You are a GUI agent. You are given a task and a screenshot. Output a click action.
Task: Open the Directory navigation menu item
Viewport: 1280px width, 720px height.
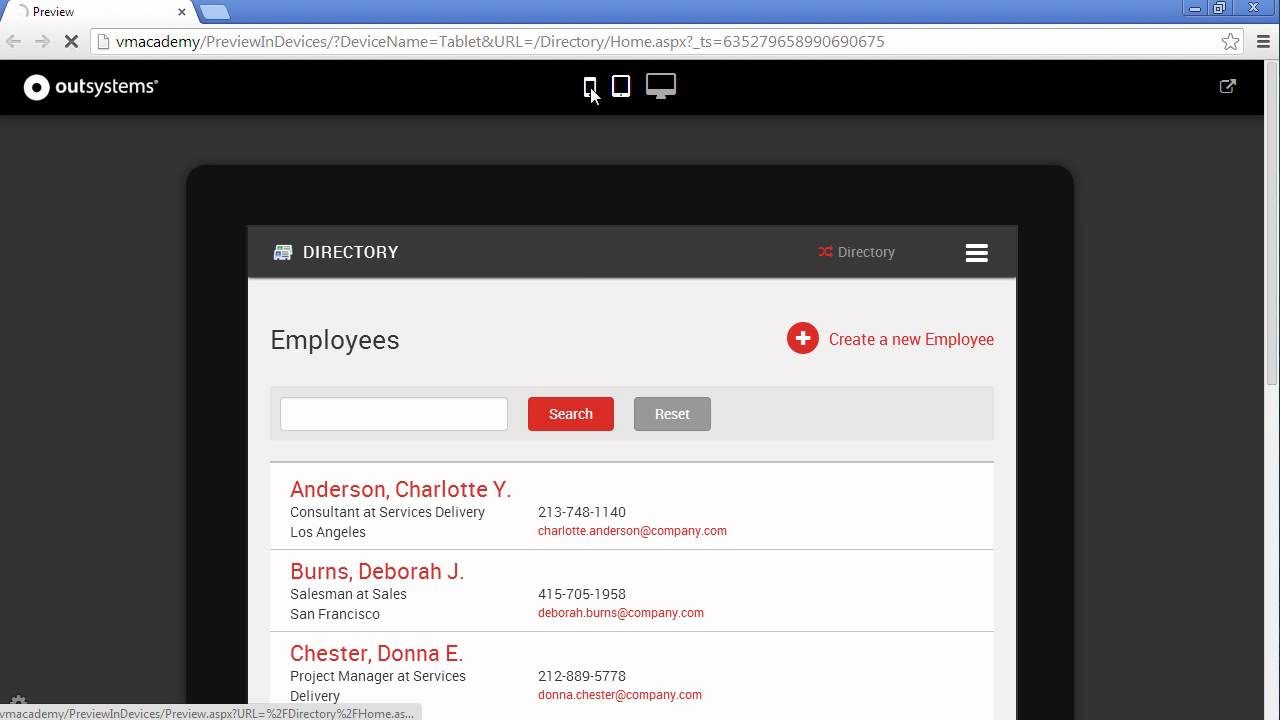point(857,252)
